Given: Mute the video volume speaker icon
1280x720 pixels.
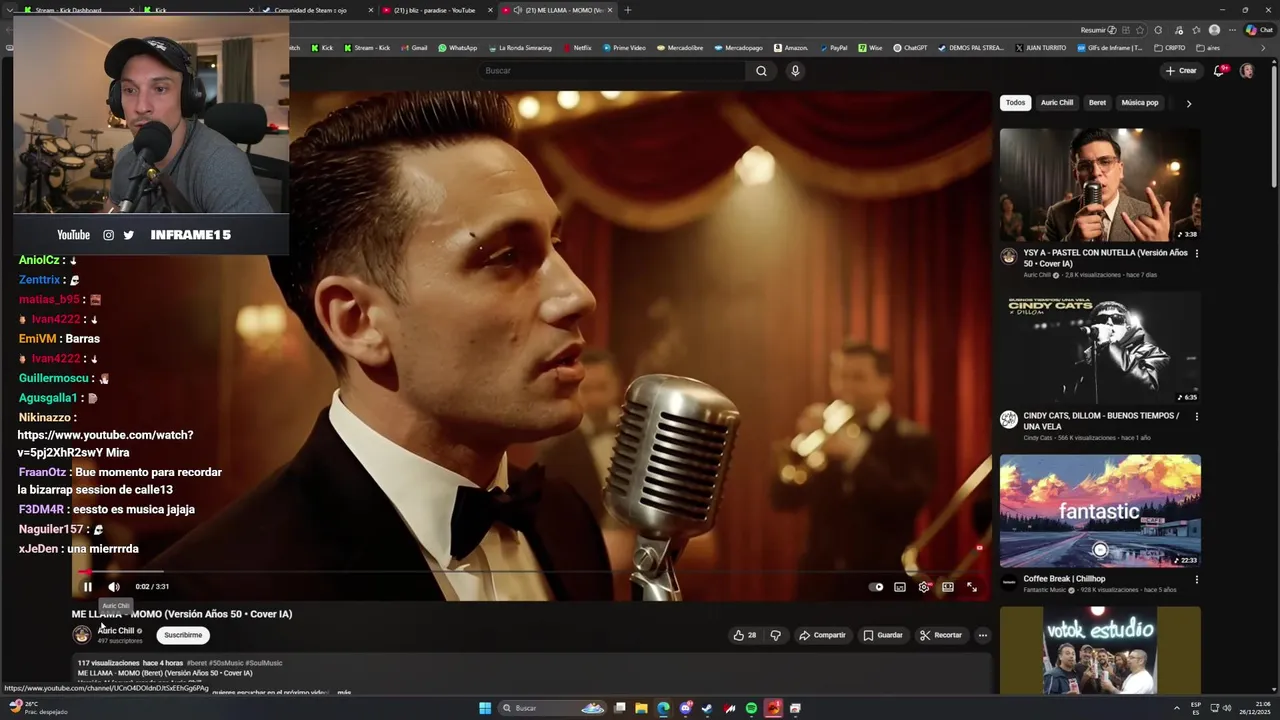Looking at the screenshot, I should point(113,587).
